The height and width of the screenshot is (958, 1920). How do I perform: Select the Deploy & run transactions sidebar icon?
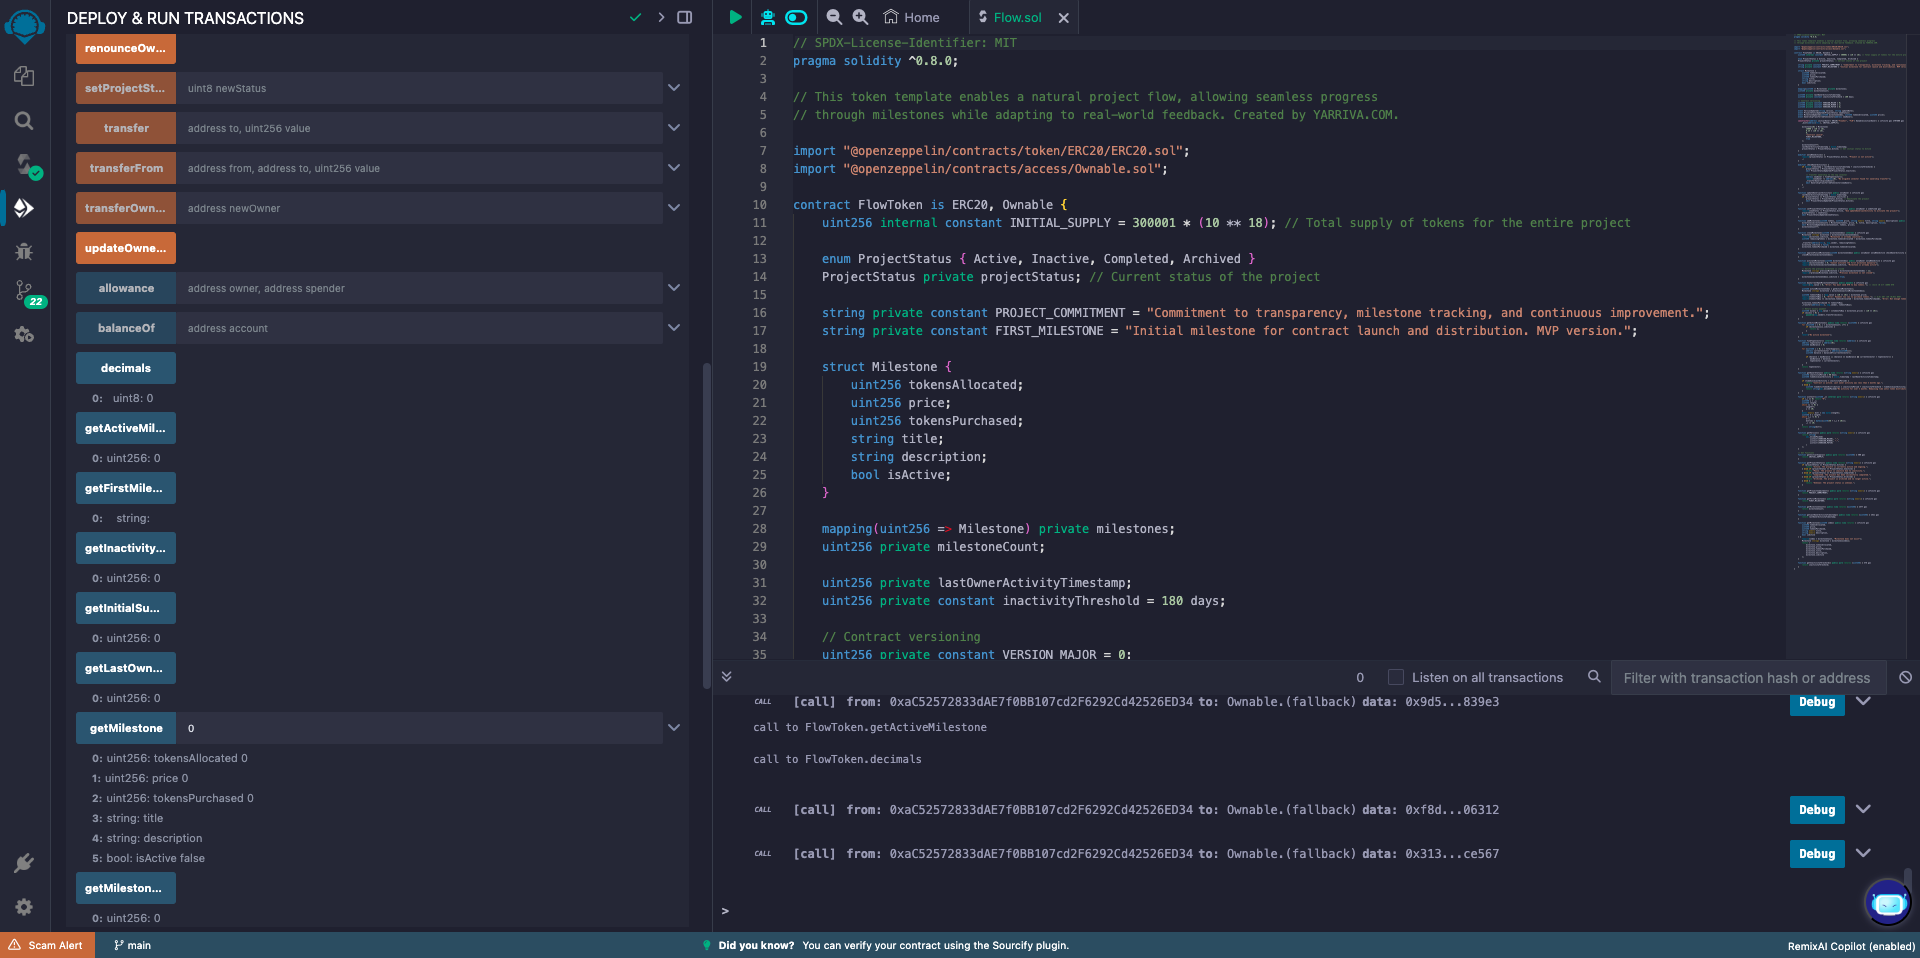(x=24, y=208)
